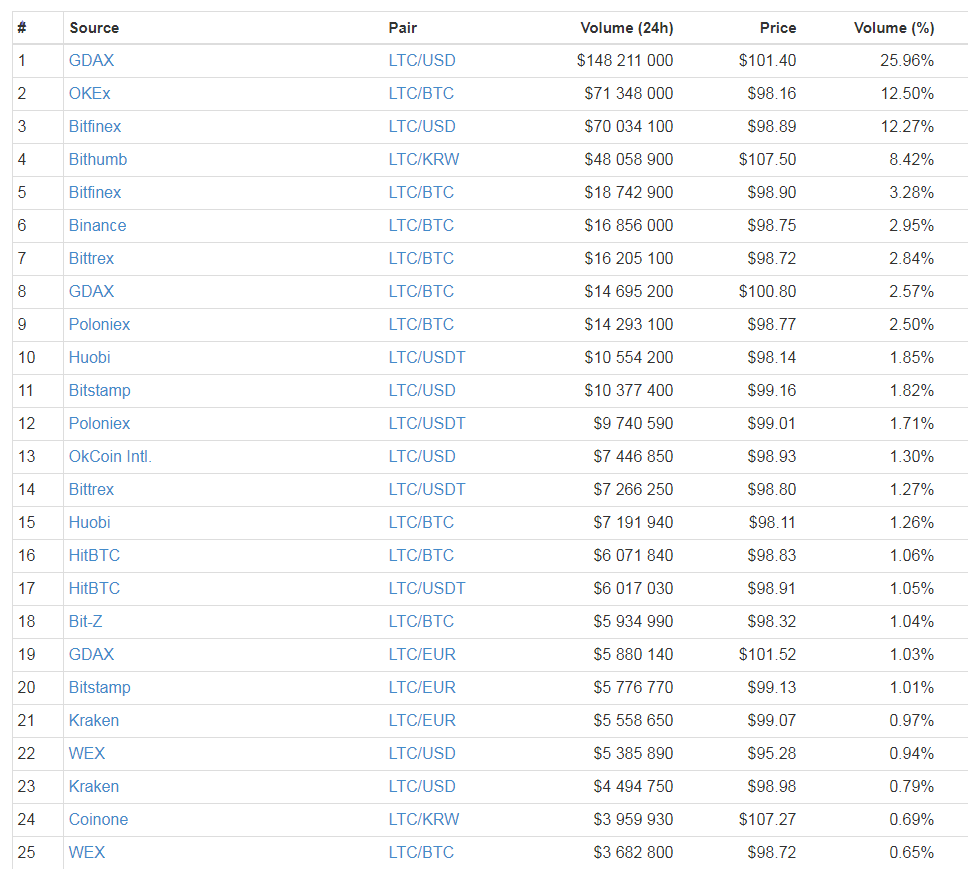Sort by the Volume (%) column header
The width and height of the screenshot is (968, 869).
894,28
